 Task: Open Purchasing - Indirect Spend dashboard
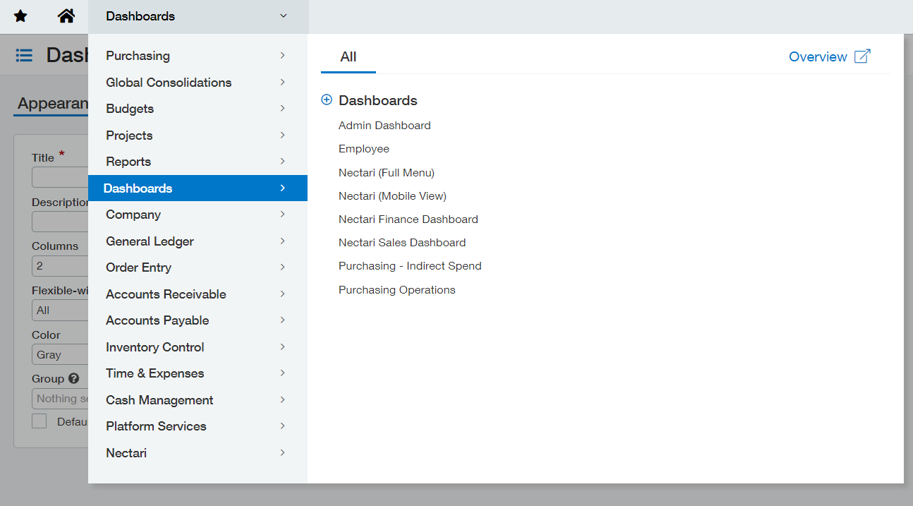[410, 266]
